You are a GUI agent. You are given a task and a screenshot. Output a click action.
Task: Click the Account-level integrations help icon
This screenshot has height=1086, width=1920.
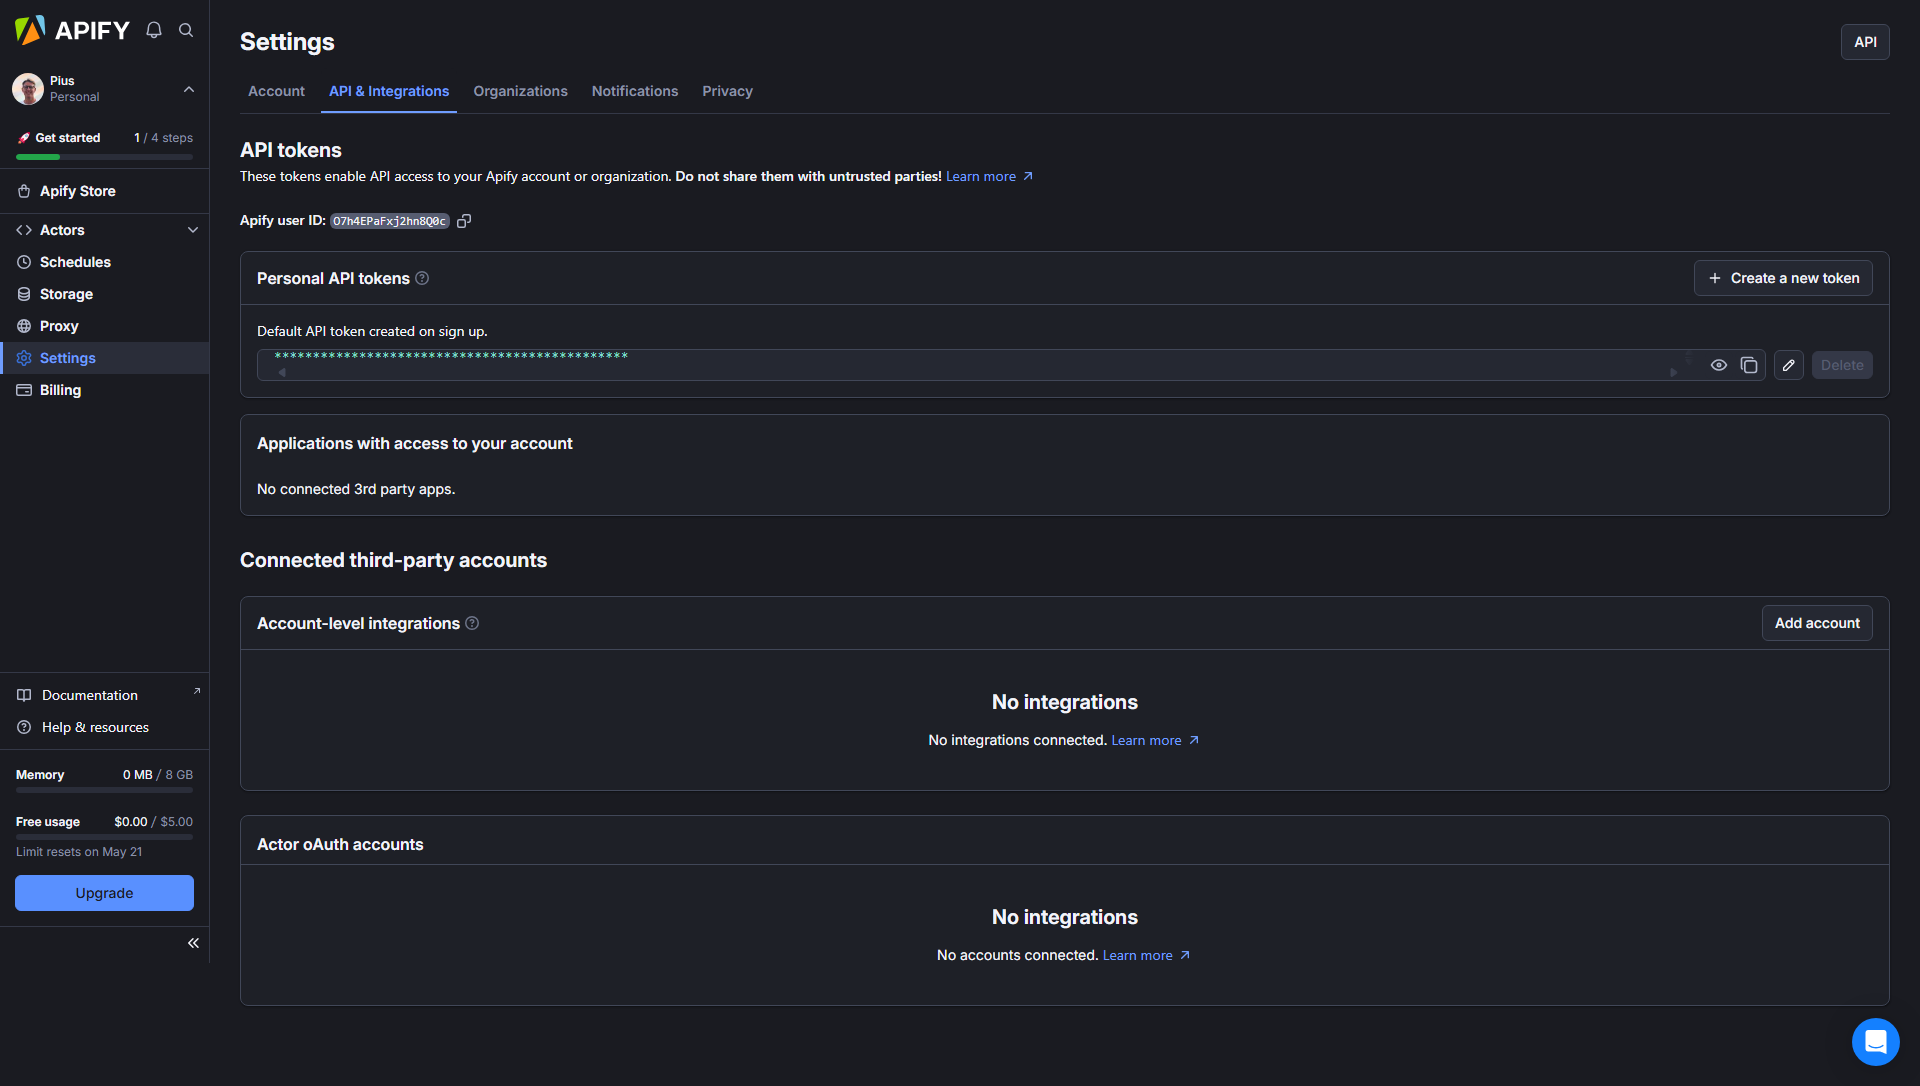pyautogui.click(x=472, y=623)
